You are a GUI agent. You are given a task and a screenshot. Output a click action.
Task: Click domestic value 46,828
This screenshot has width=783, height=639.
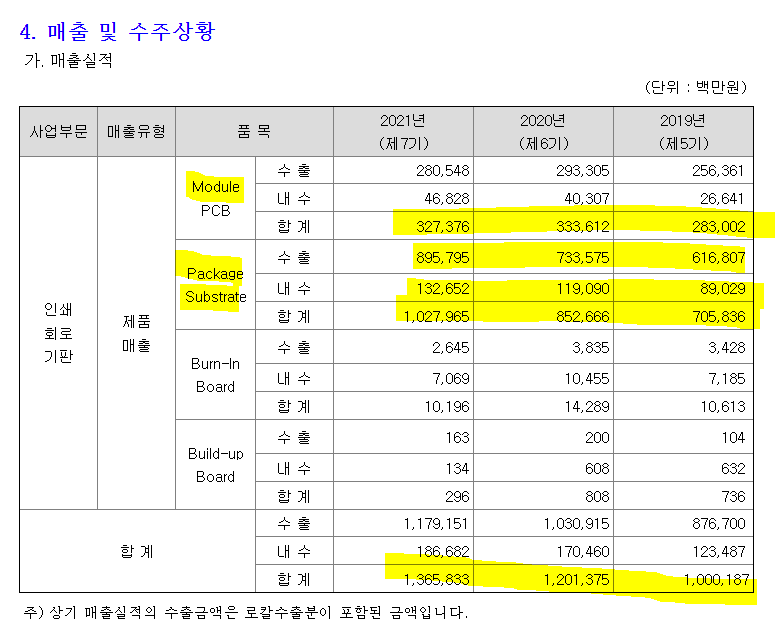coord(447,199)
